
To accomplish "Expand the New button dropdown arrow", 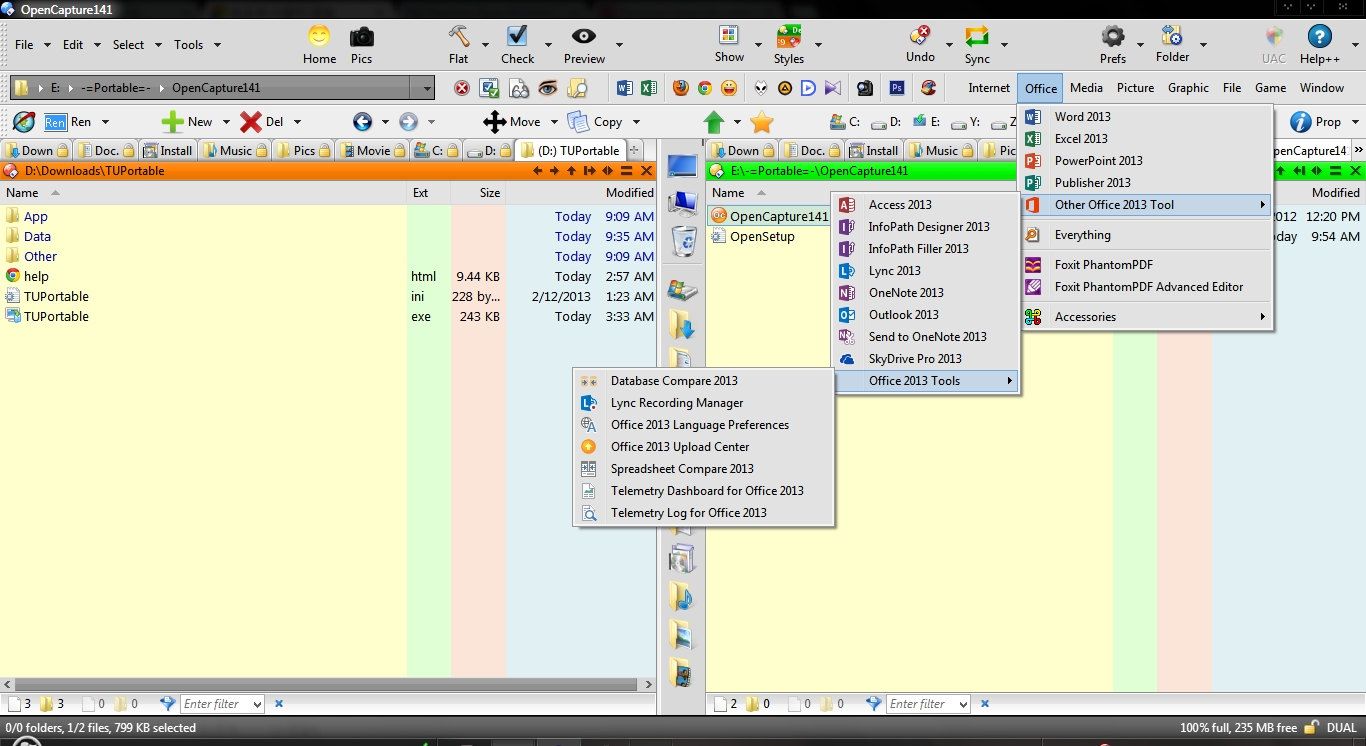I will pyautogui.click(x=226, y=122).
